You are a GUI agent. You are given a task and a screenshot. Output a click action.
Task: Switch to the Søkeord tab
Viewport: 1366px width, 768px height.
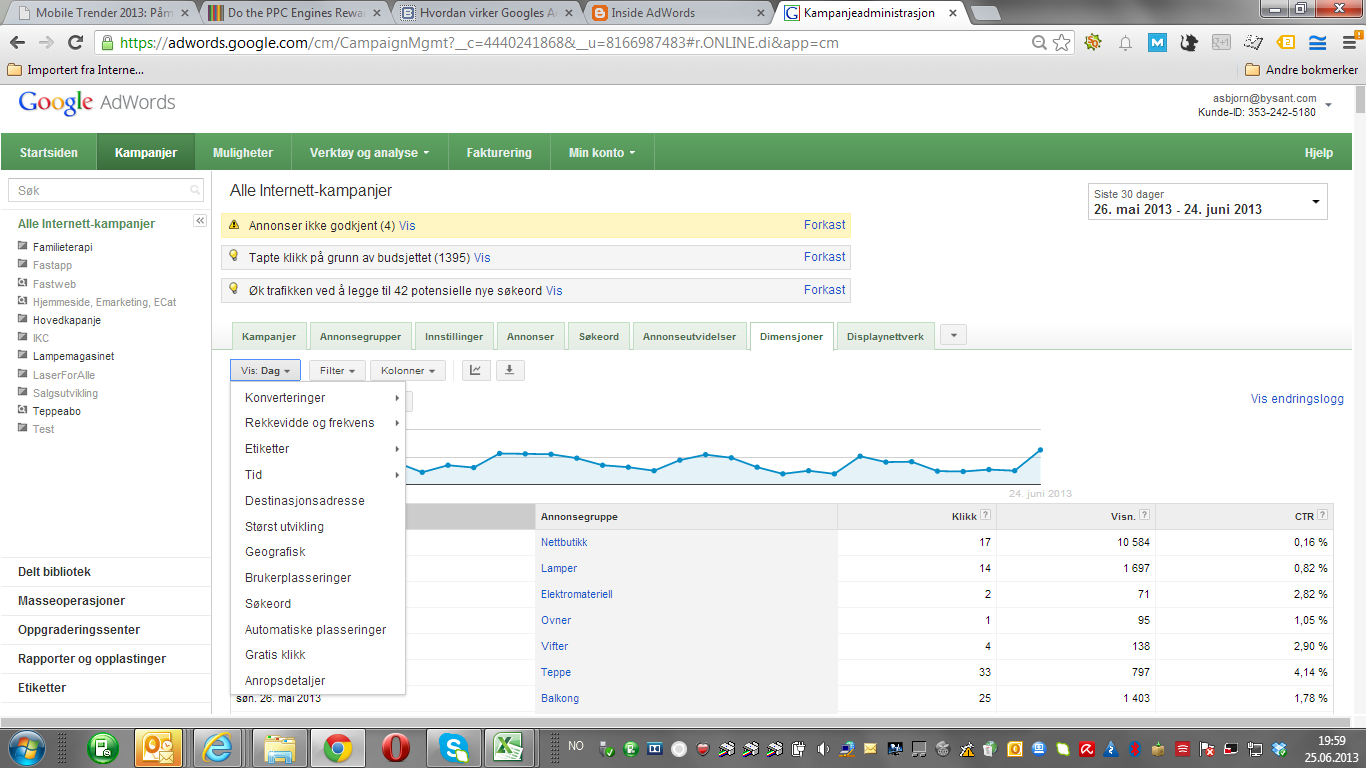599,337
